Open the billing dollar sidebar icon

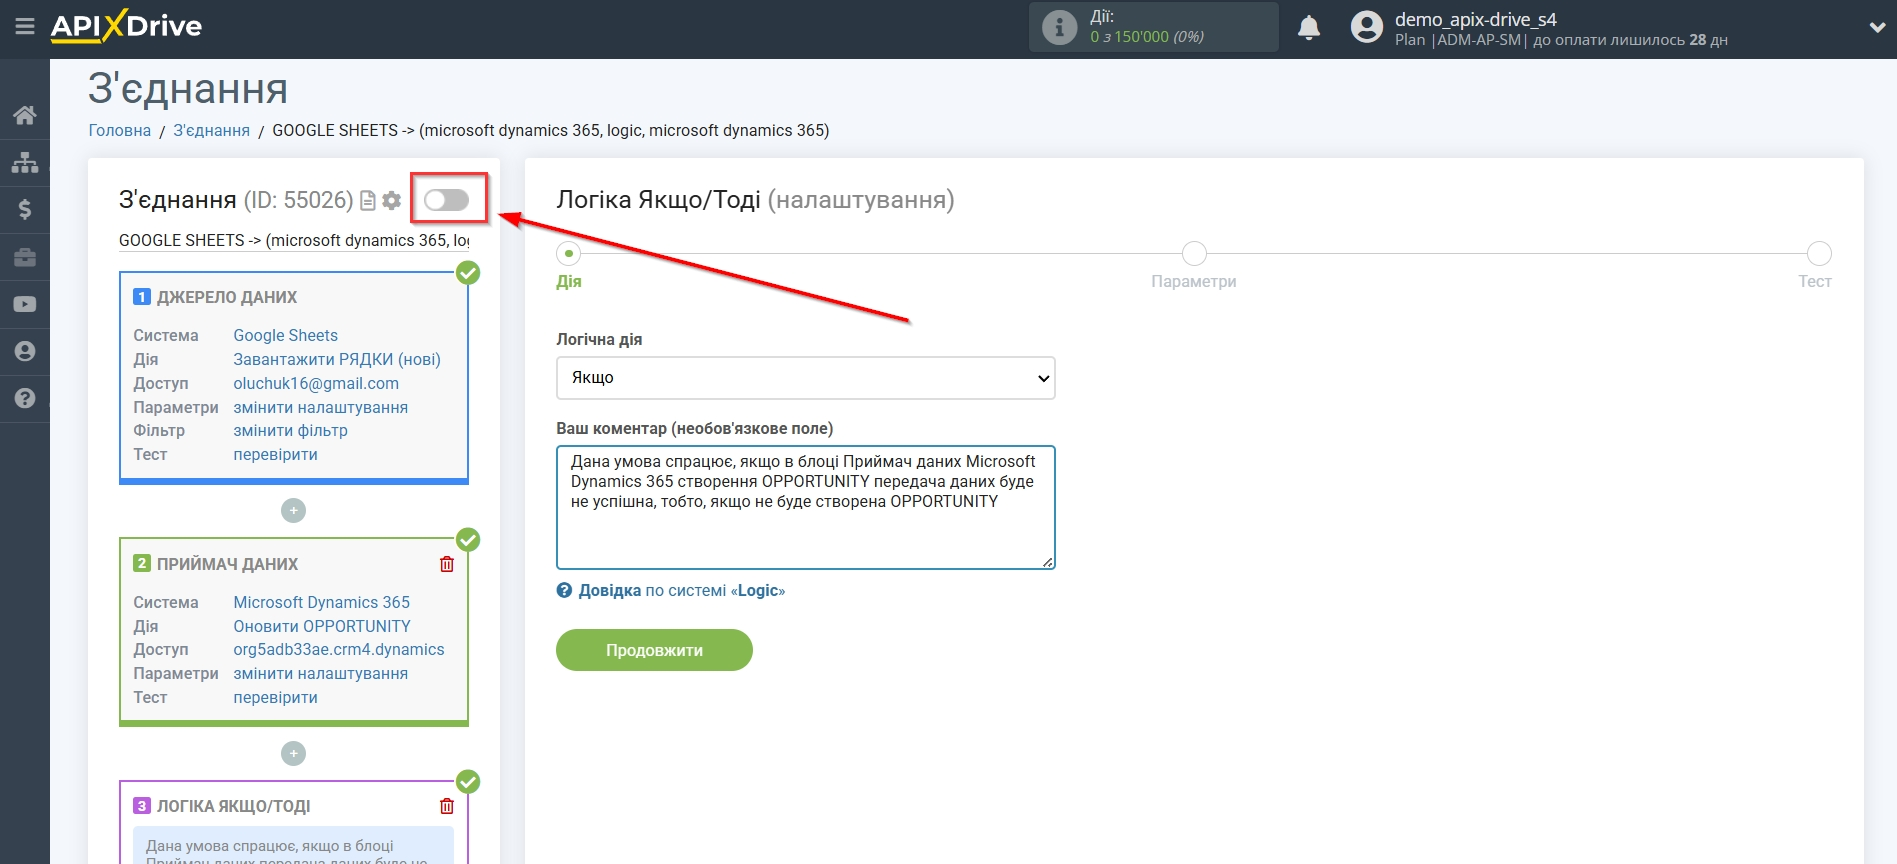[25, 209]
